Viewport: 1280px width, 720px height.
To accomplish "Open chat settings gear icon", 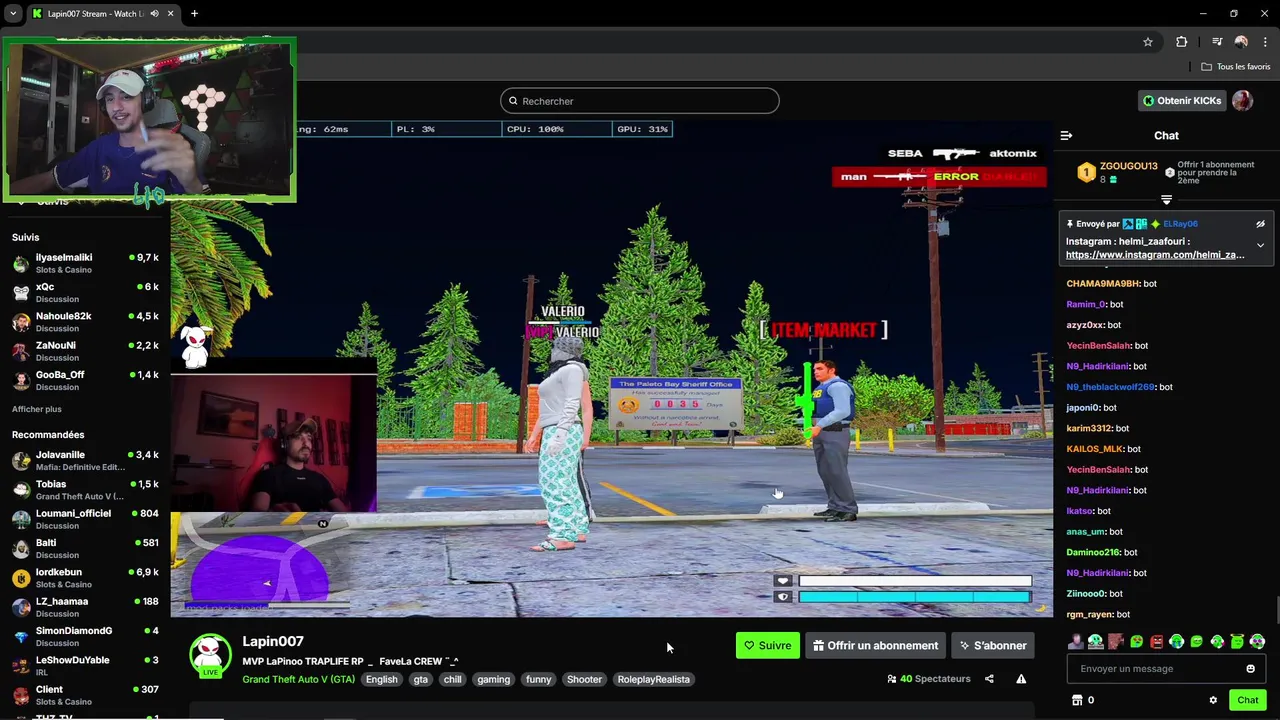I will [1213, 700].
